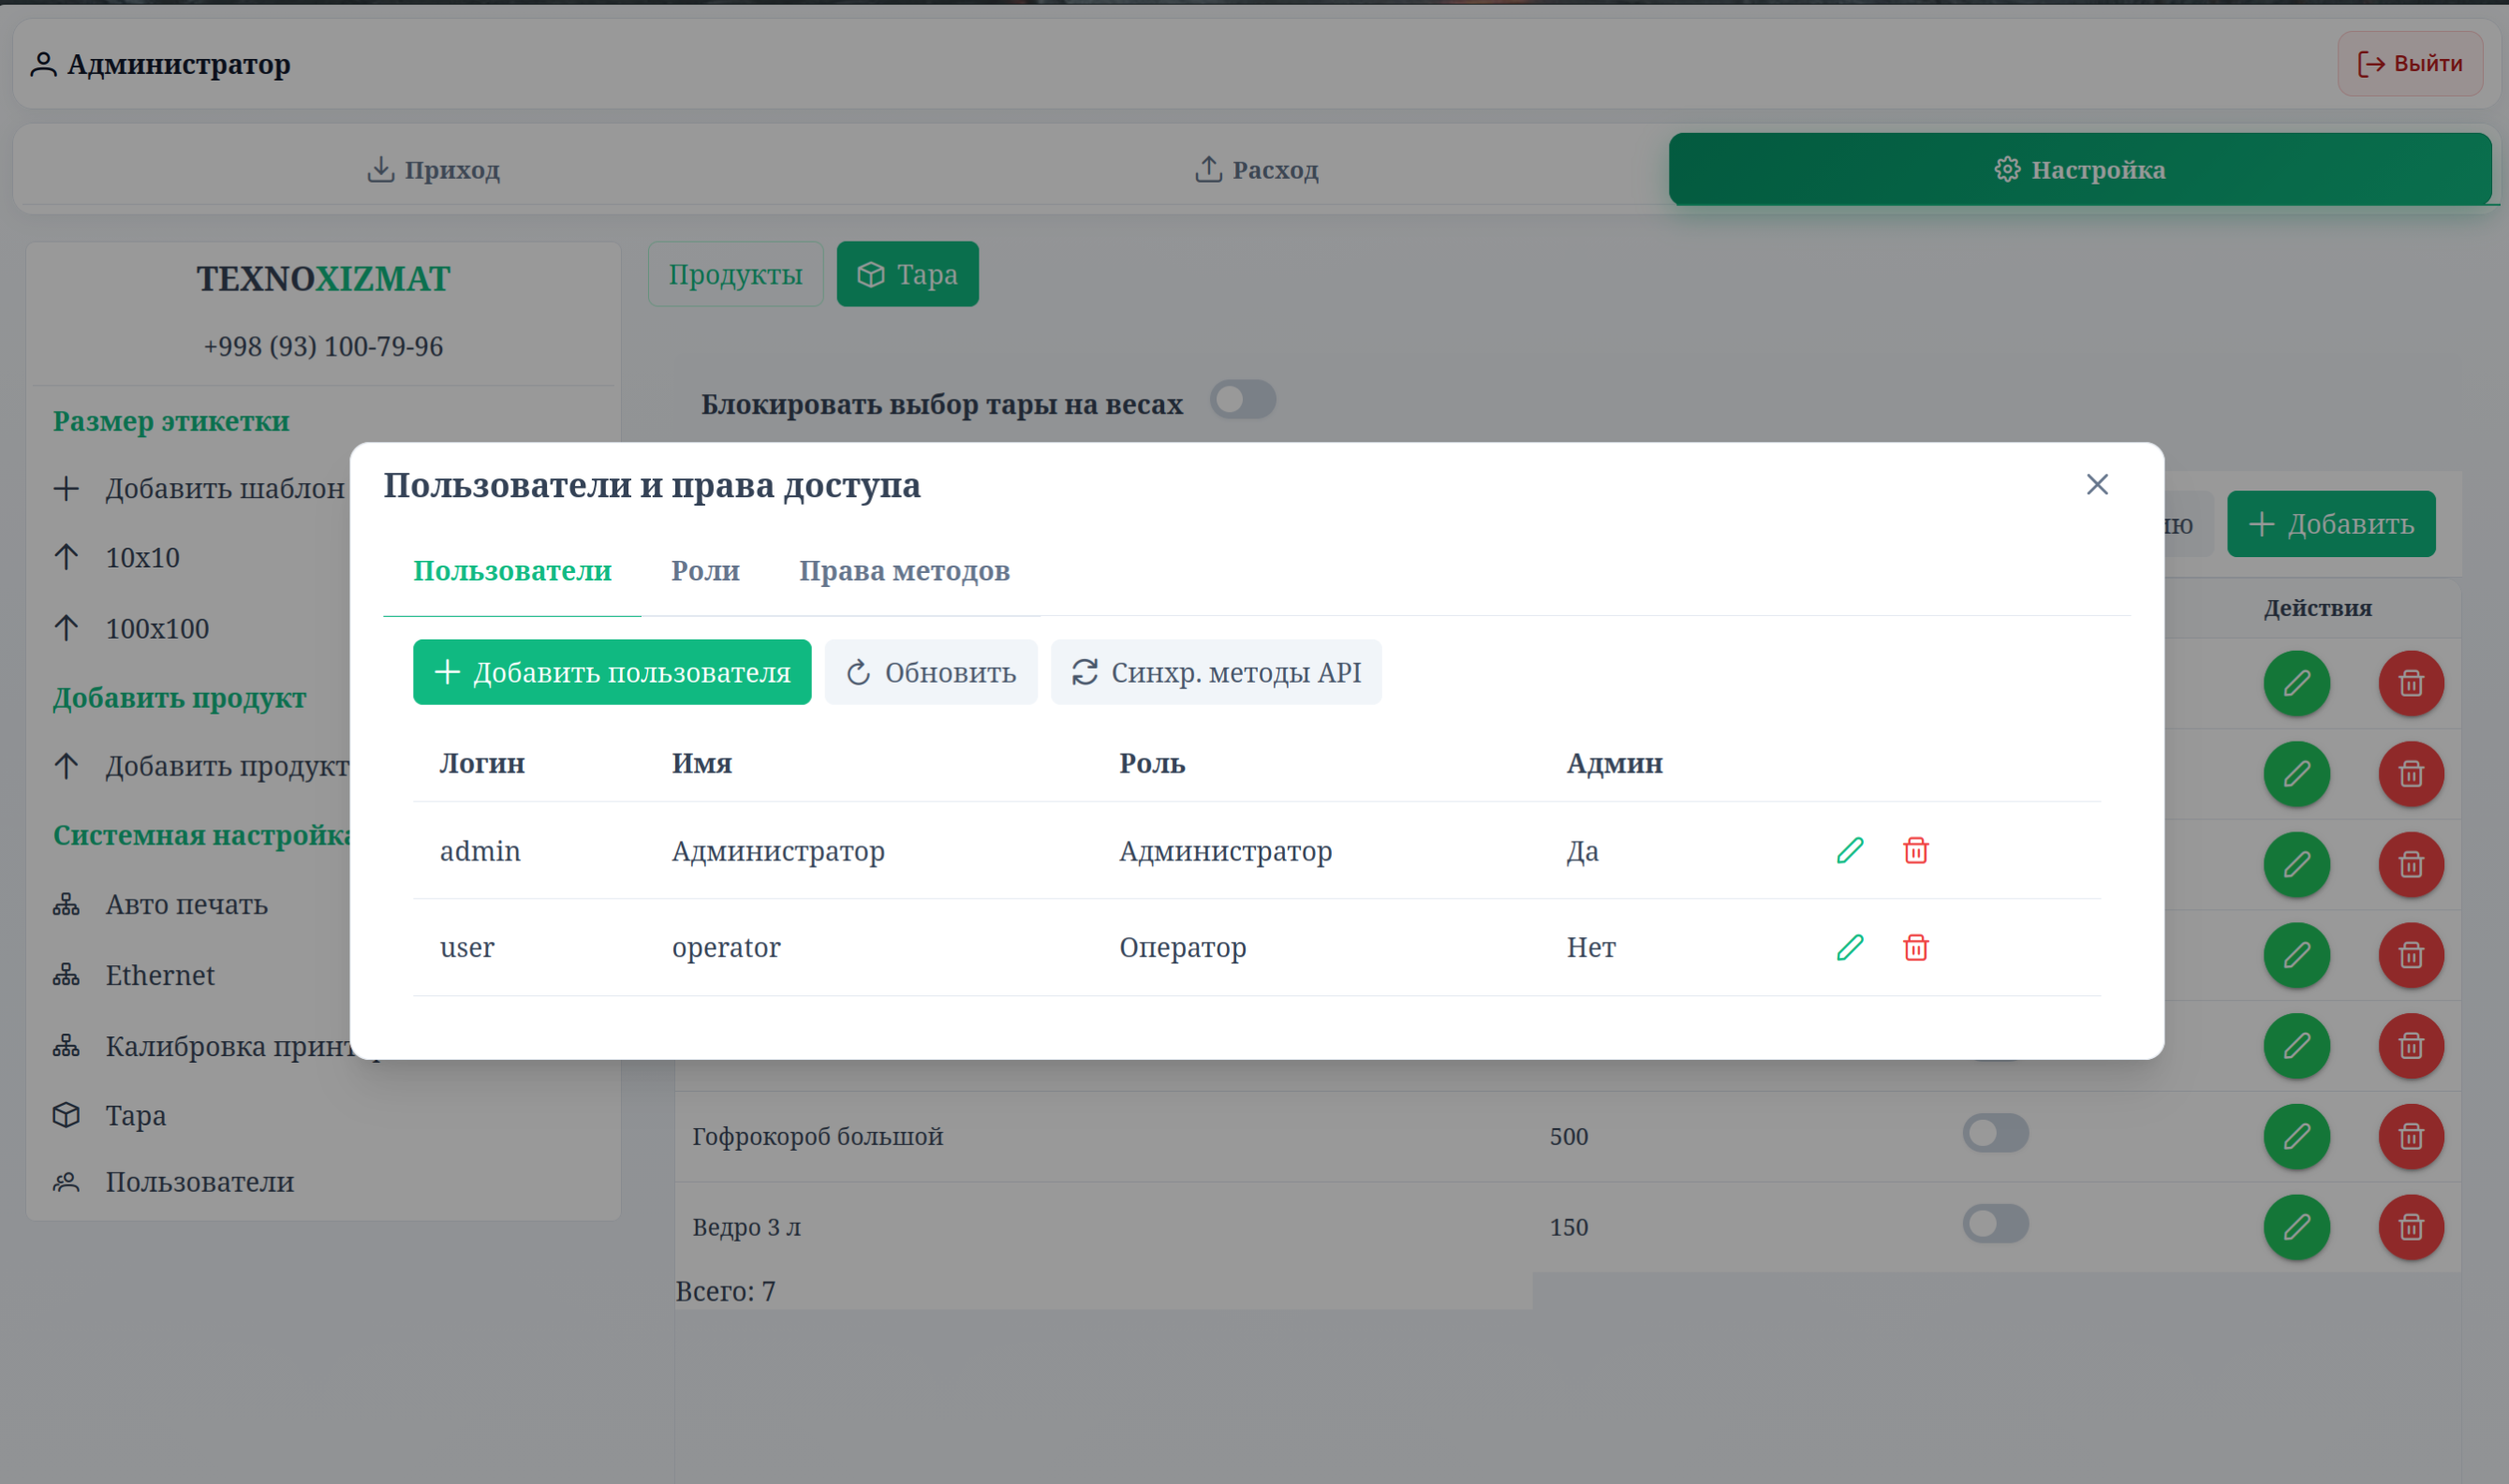Switch to the Роли tab

705,571
